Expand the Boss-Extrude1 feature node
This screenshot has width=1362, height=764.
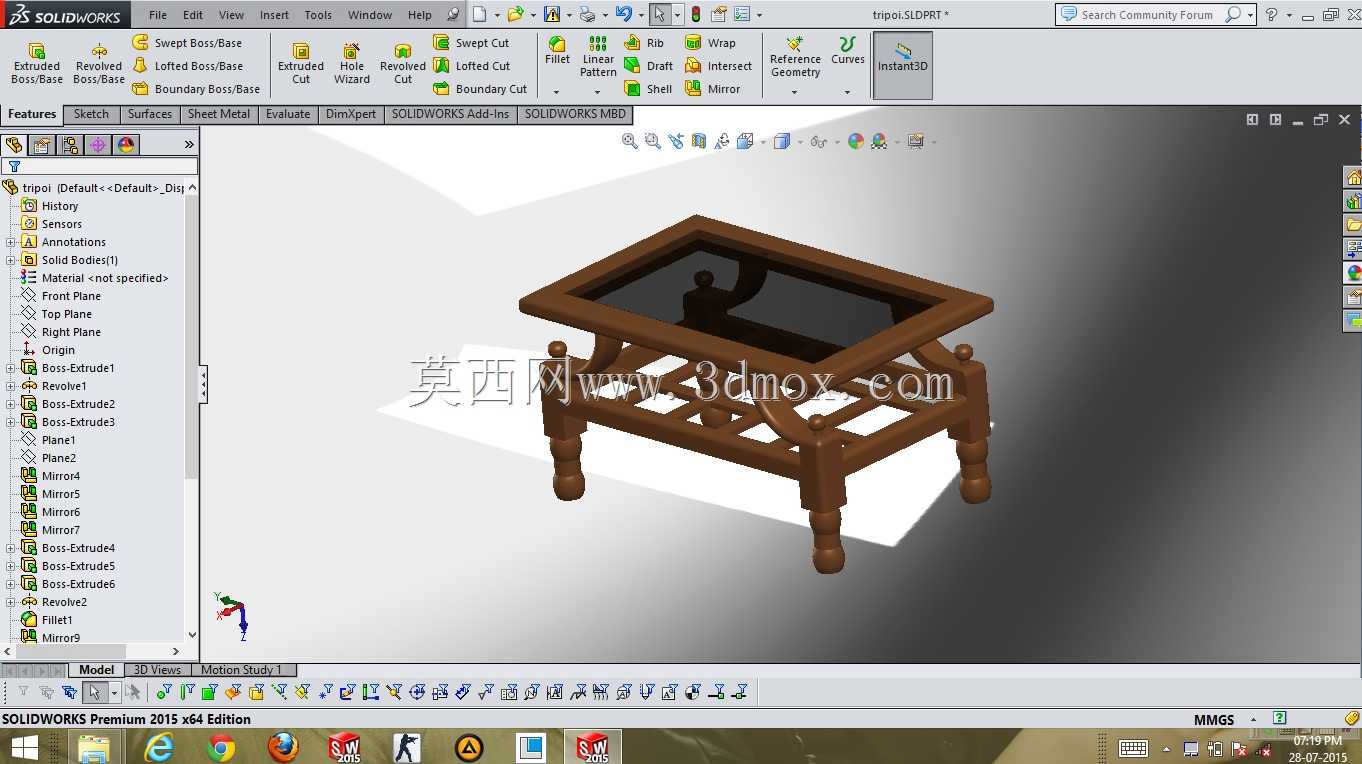11,368
